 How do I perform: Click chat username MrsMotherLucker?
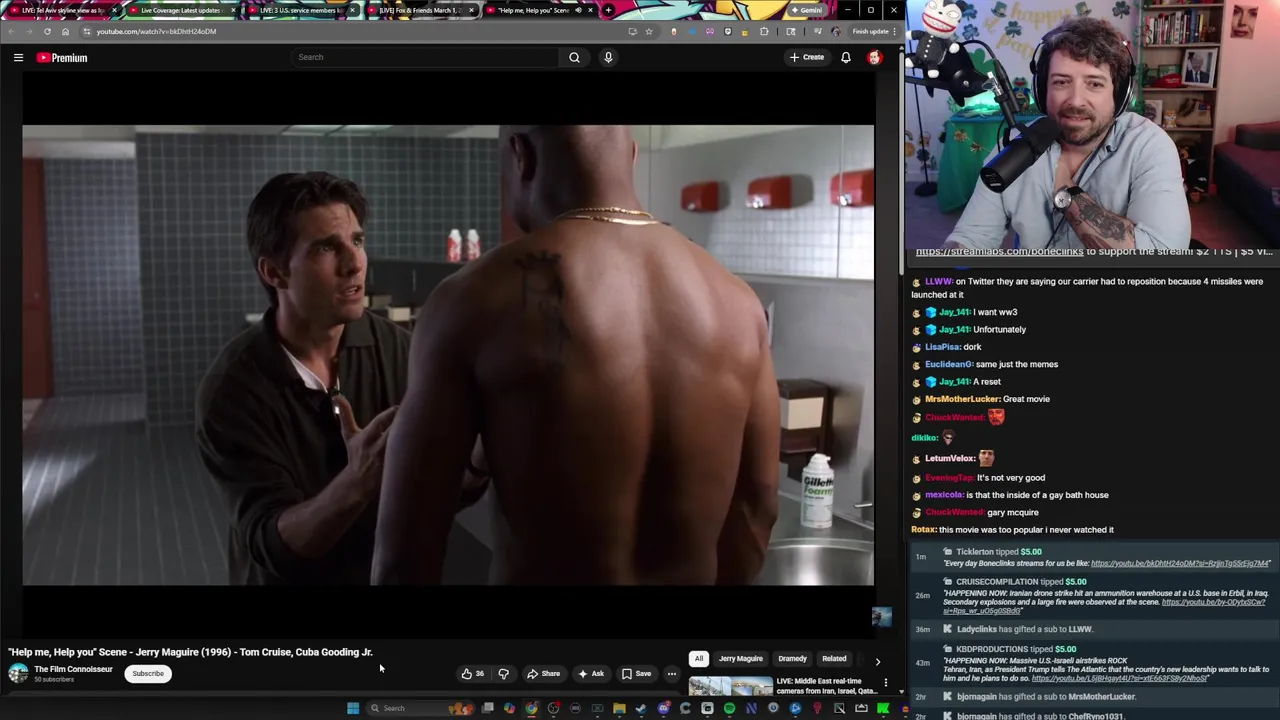962,399
